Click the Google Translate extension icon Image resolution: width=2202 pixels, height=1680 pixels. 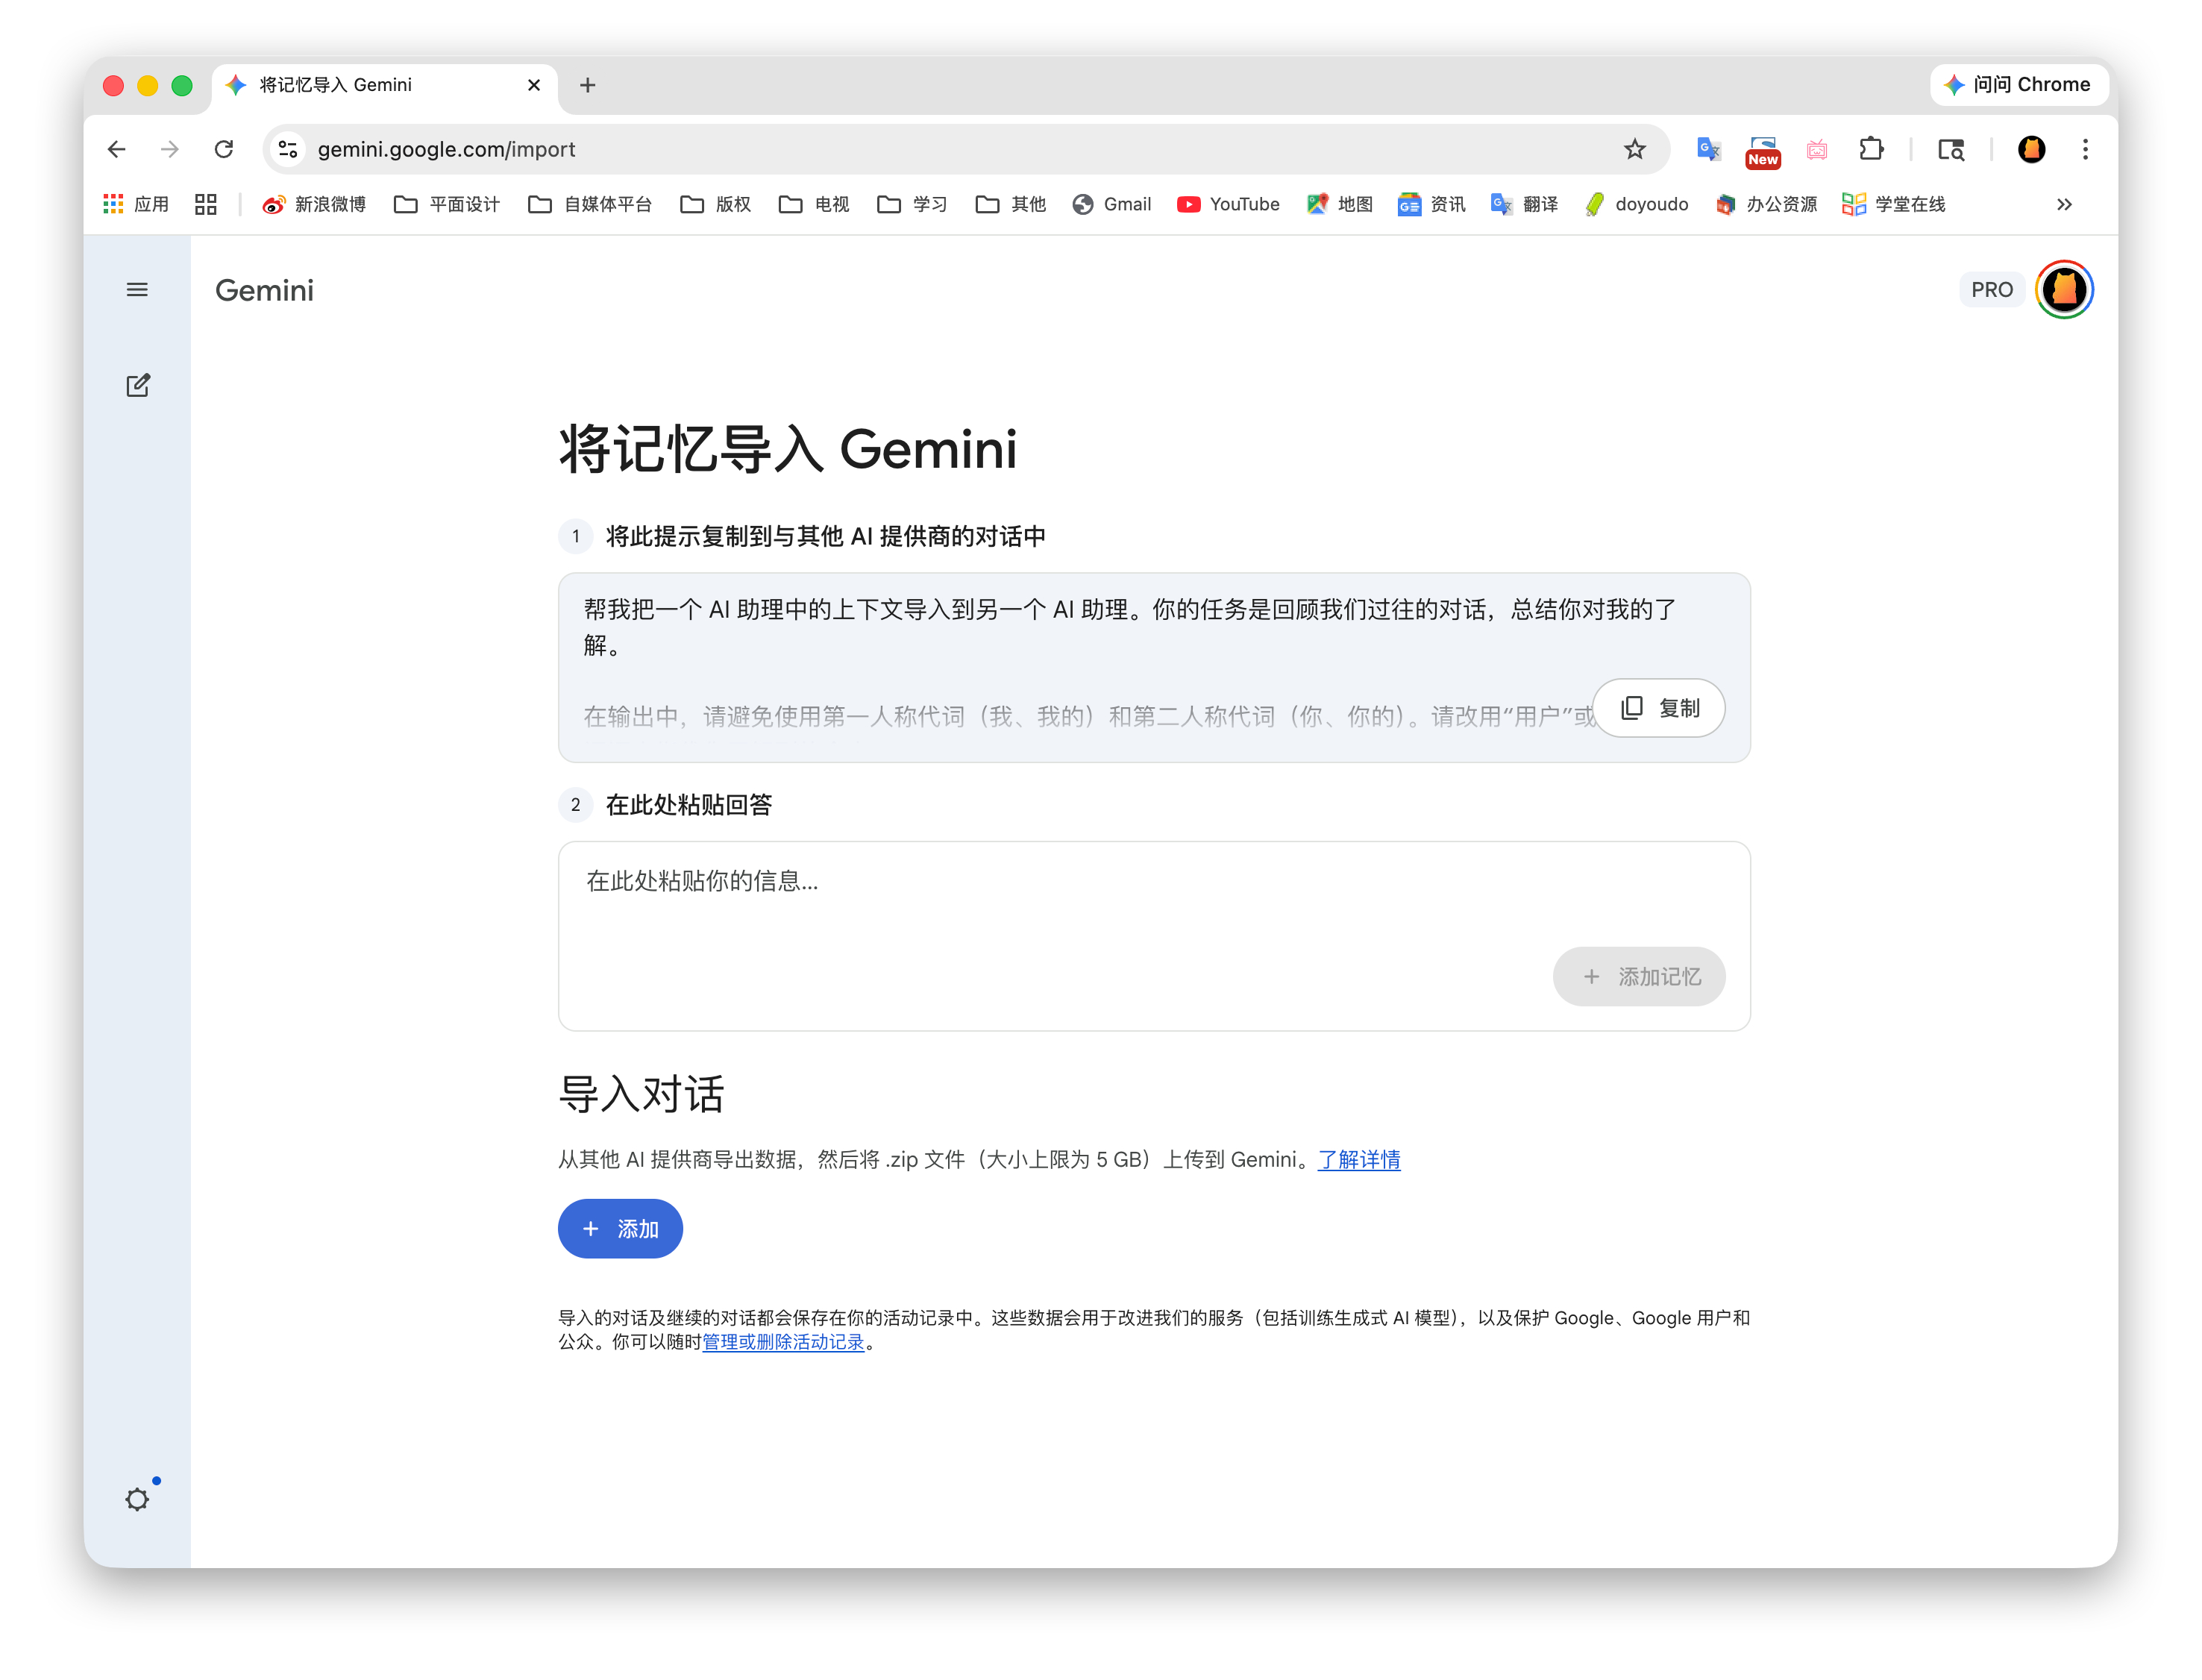point(1708,149)
